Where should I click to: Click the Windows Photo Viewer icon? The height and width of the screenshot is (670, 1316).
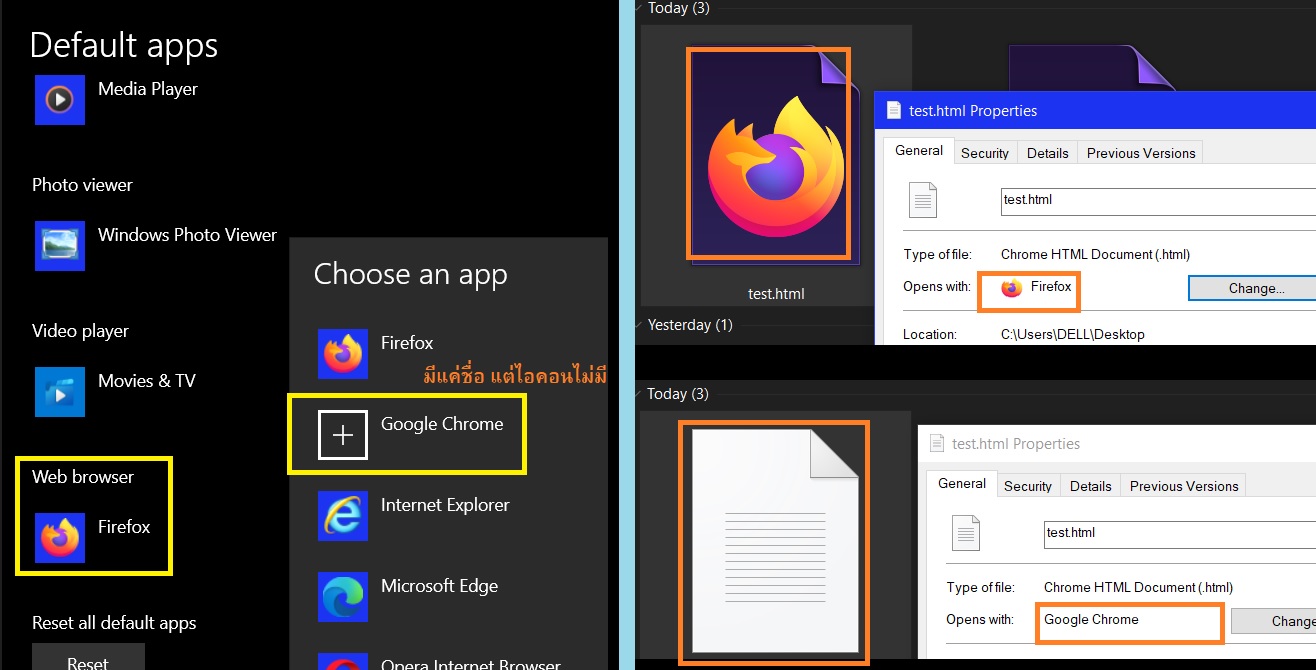tap(60, 246)
